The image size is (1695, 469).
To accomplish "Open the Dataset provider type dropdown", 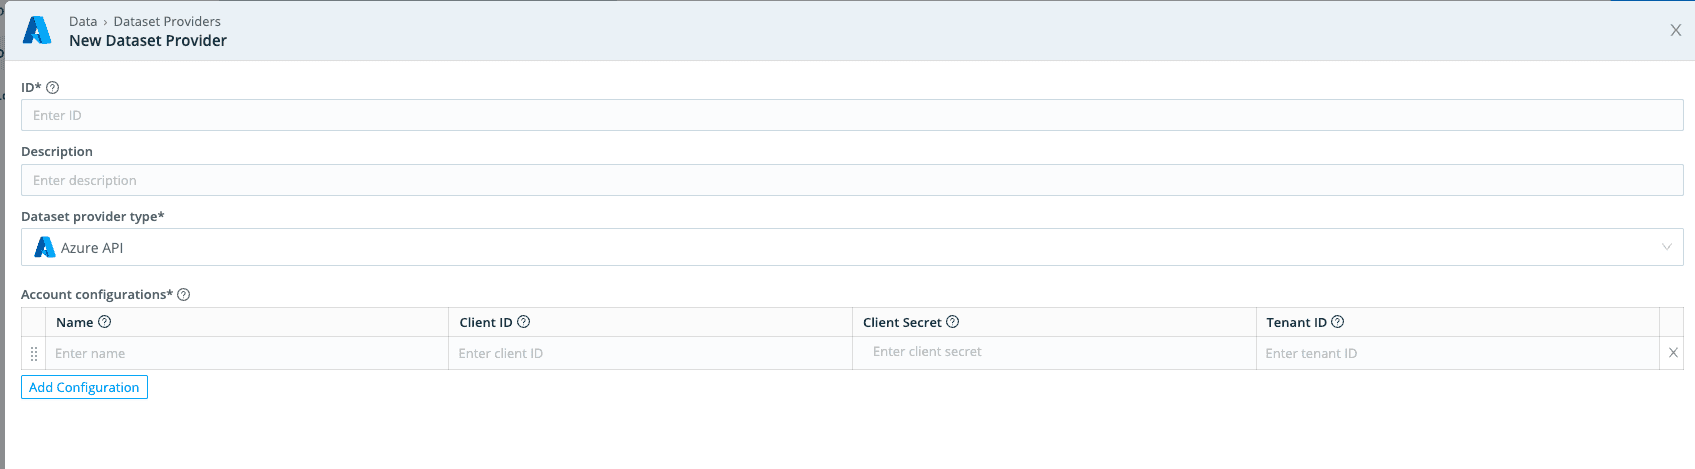I will coord(850,248).
